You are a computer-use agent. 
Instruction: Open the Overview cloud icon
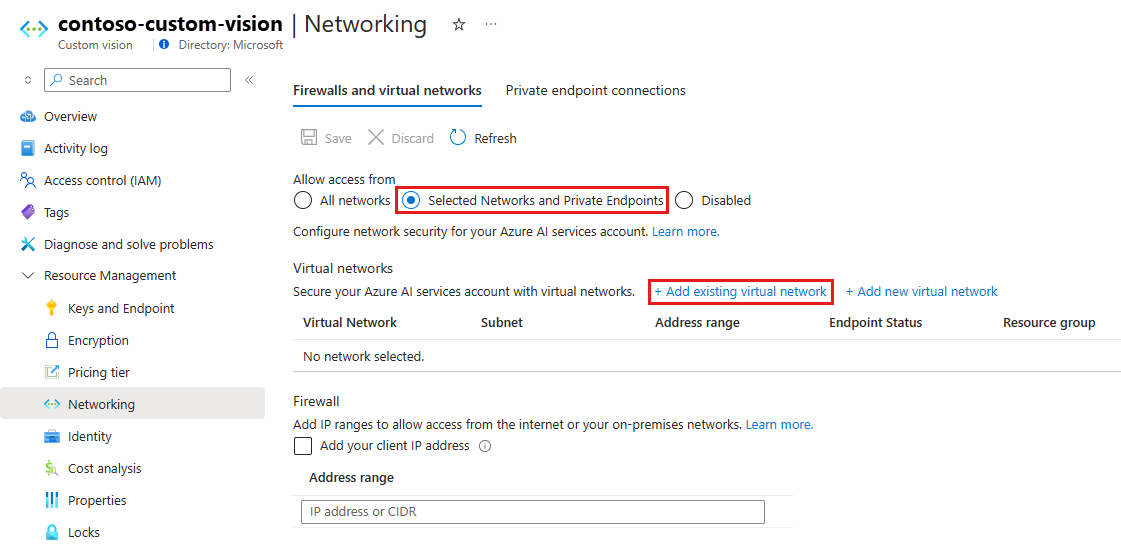(x=28, y=117)
